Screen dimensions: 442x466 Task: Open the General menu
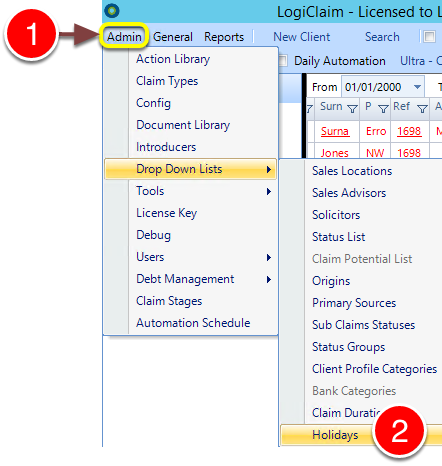173,37
